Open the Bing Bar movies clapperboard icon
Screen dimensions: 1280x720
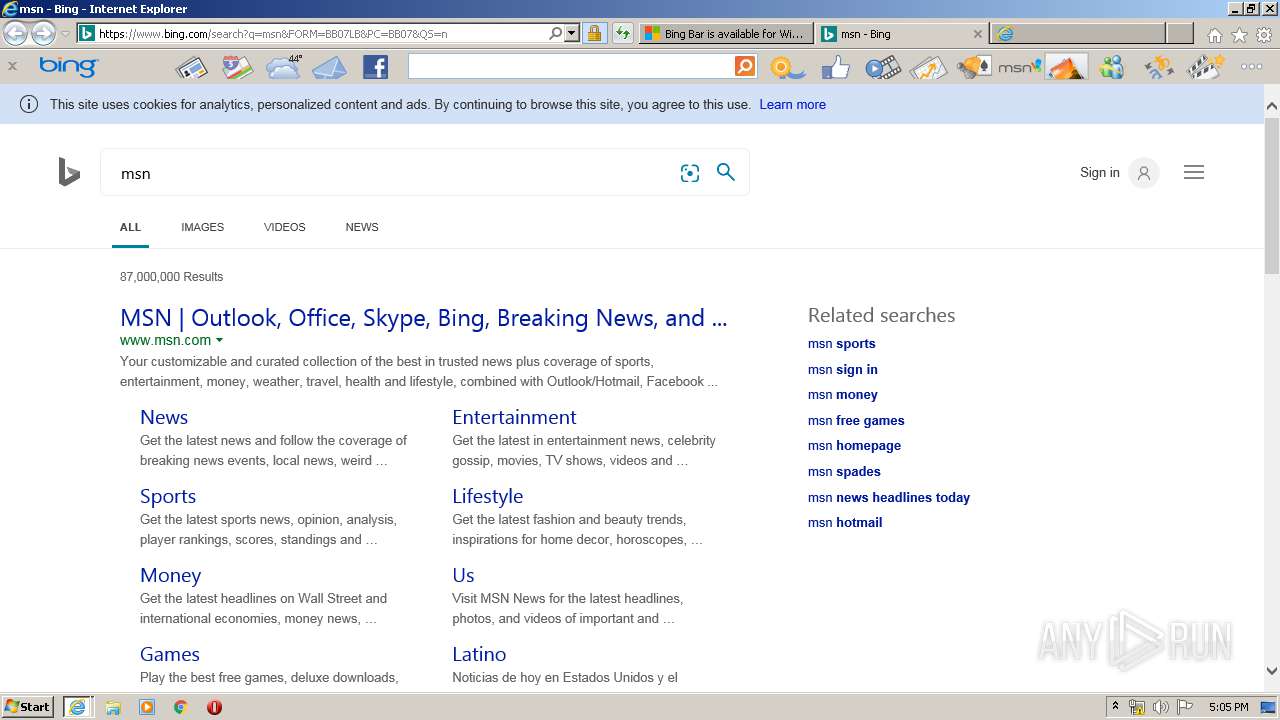click(x=1205, y=68)
